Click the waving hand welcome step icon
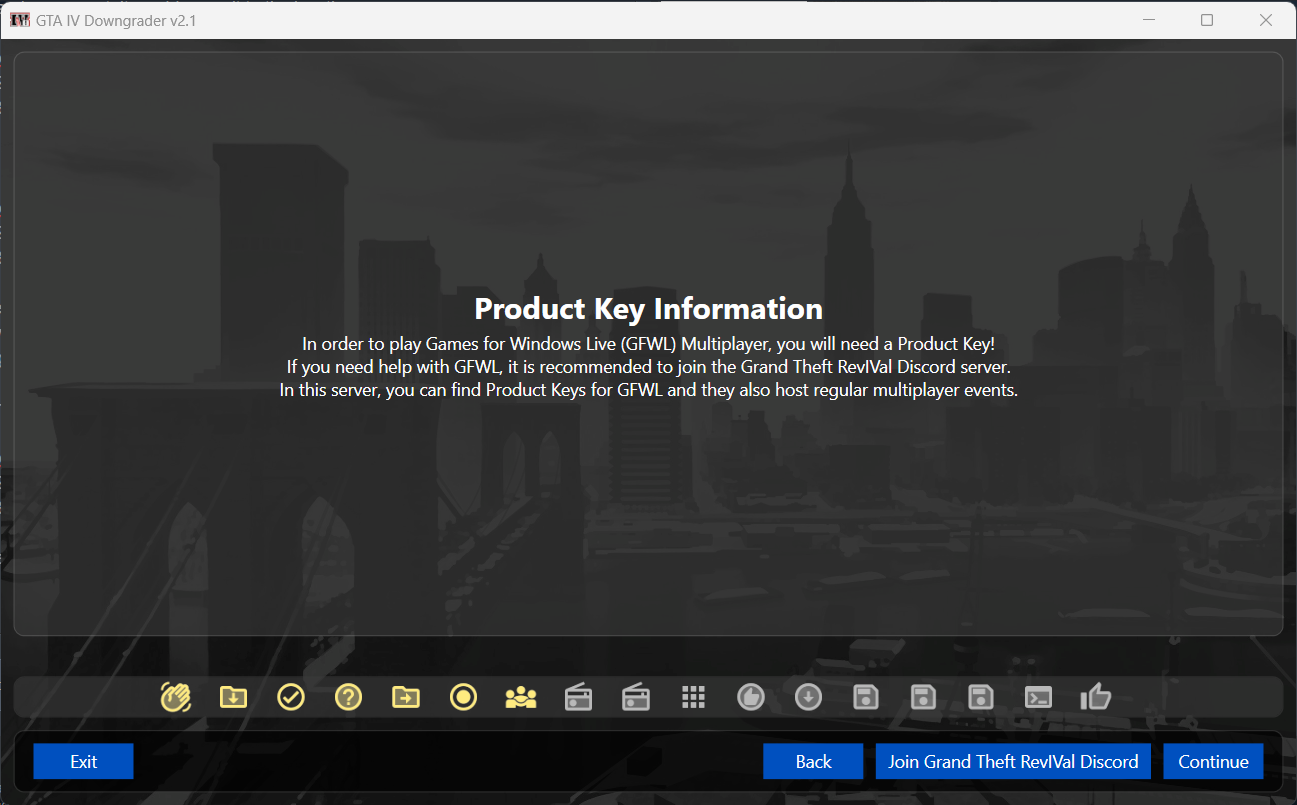The width and height of the screenshot is (1297, 805). point(176,697)
